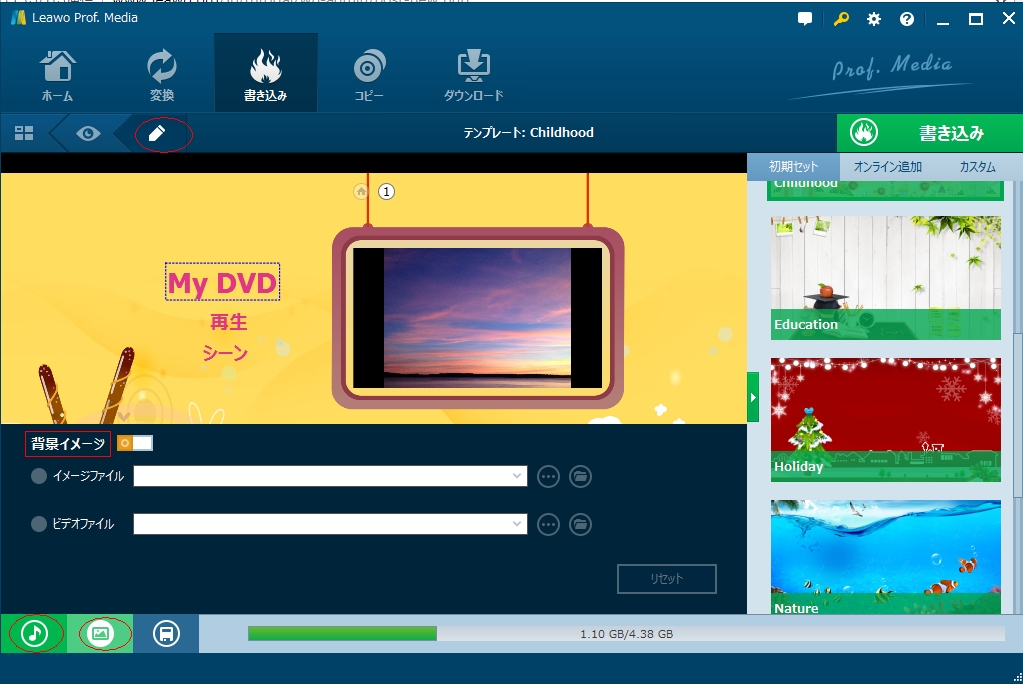Collapse template panel with green arrow
Viewport: 1023px width, 684px height.
pos(753,397)
